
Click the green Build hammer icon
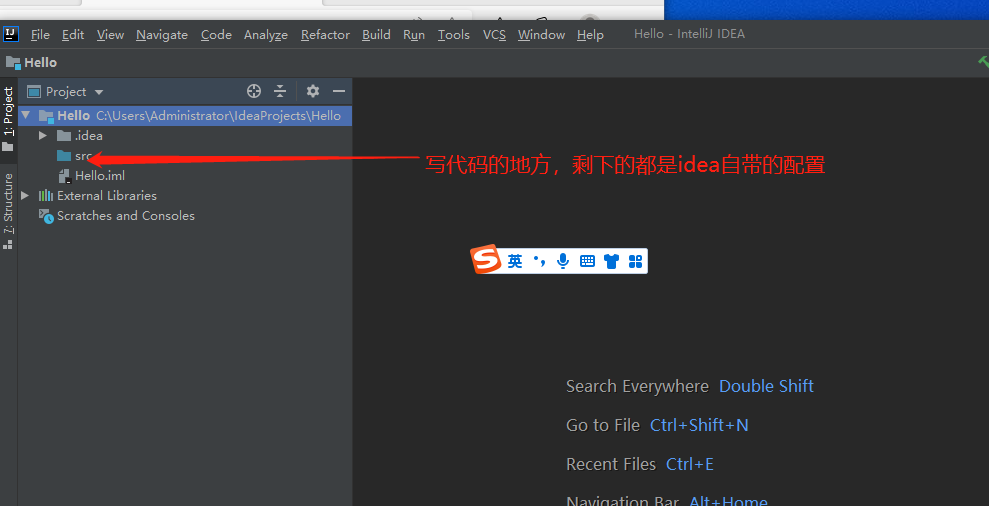coord(983,61)
